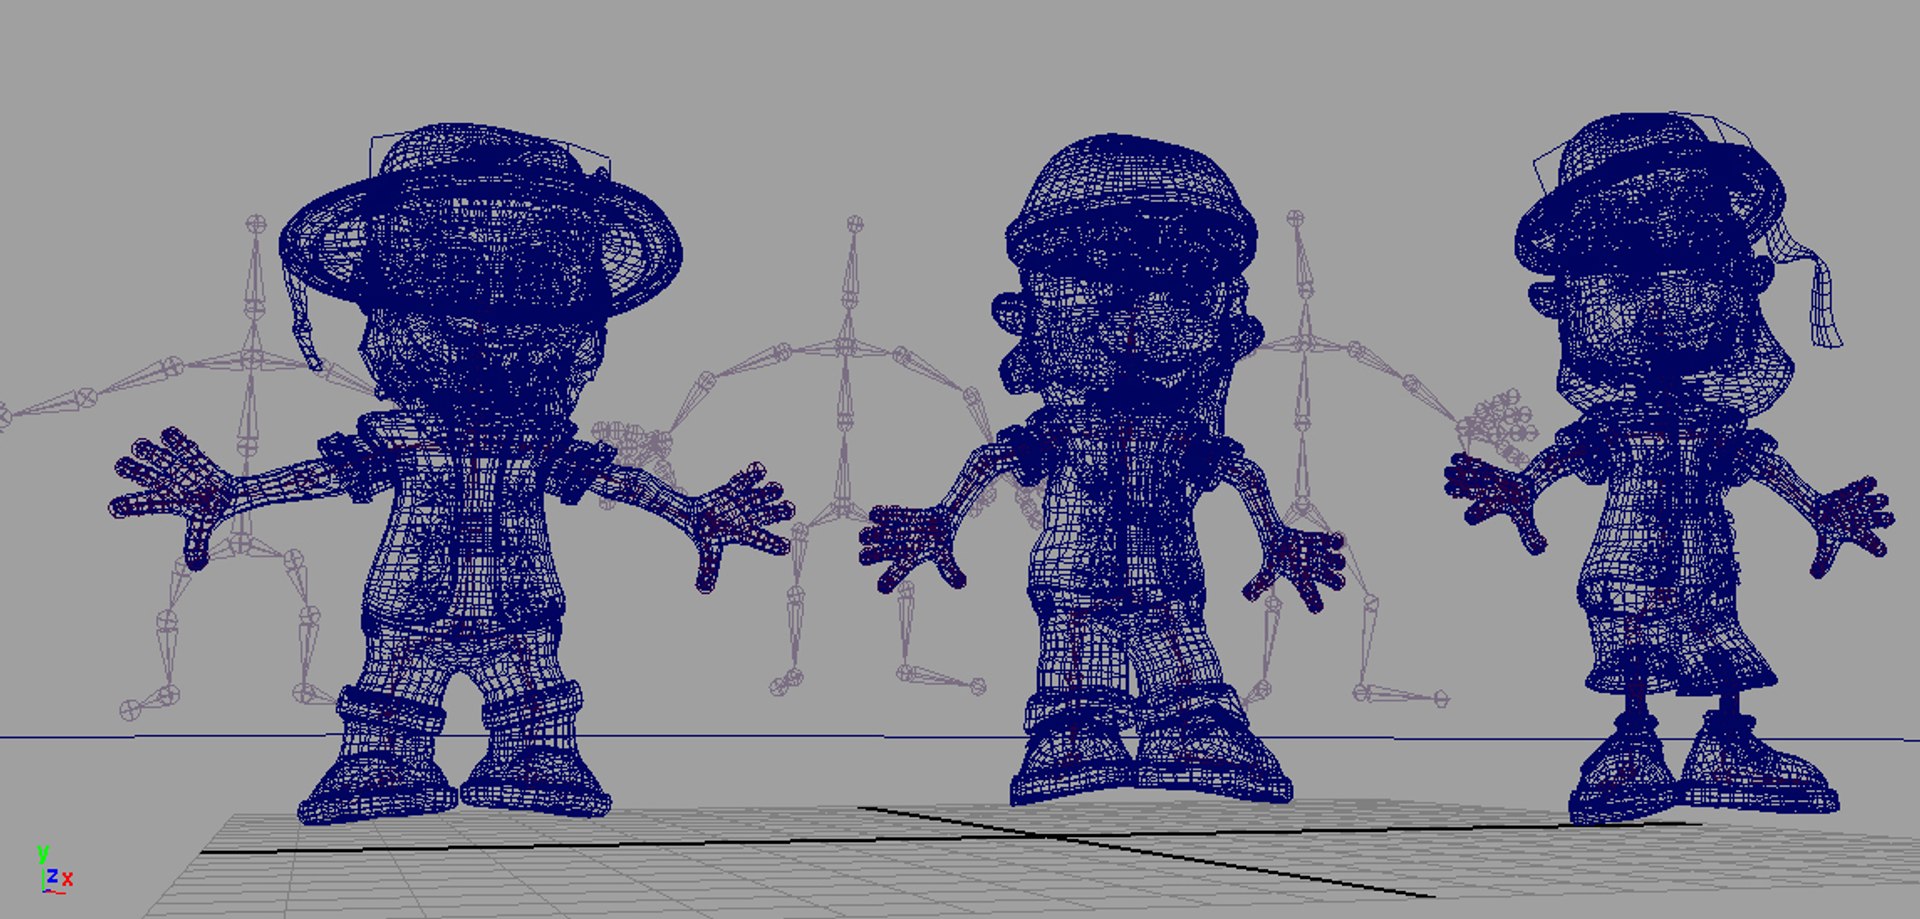Select the right character's shoes wireframe
Screen dimensions: 1920x919
(x=1702, y=770)
